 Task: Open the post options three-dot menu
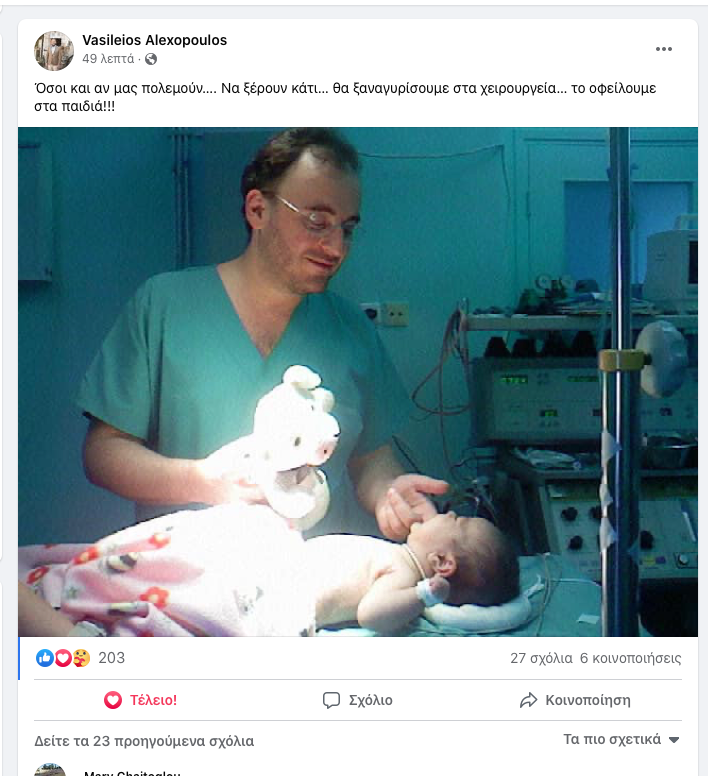[664, 49]
